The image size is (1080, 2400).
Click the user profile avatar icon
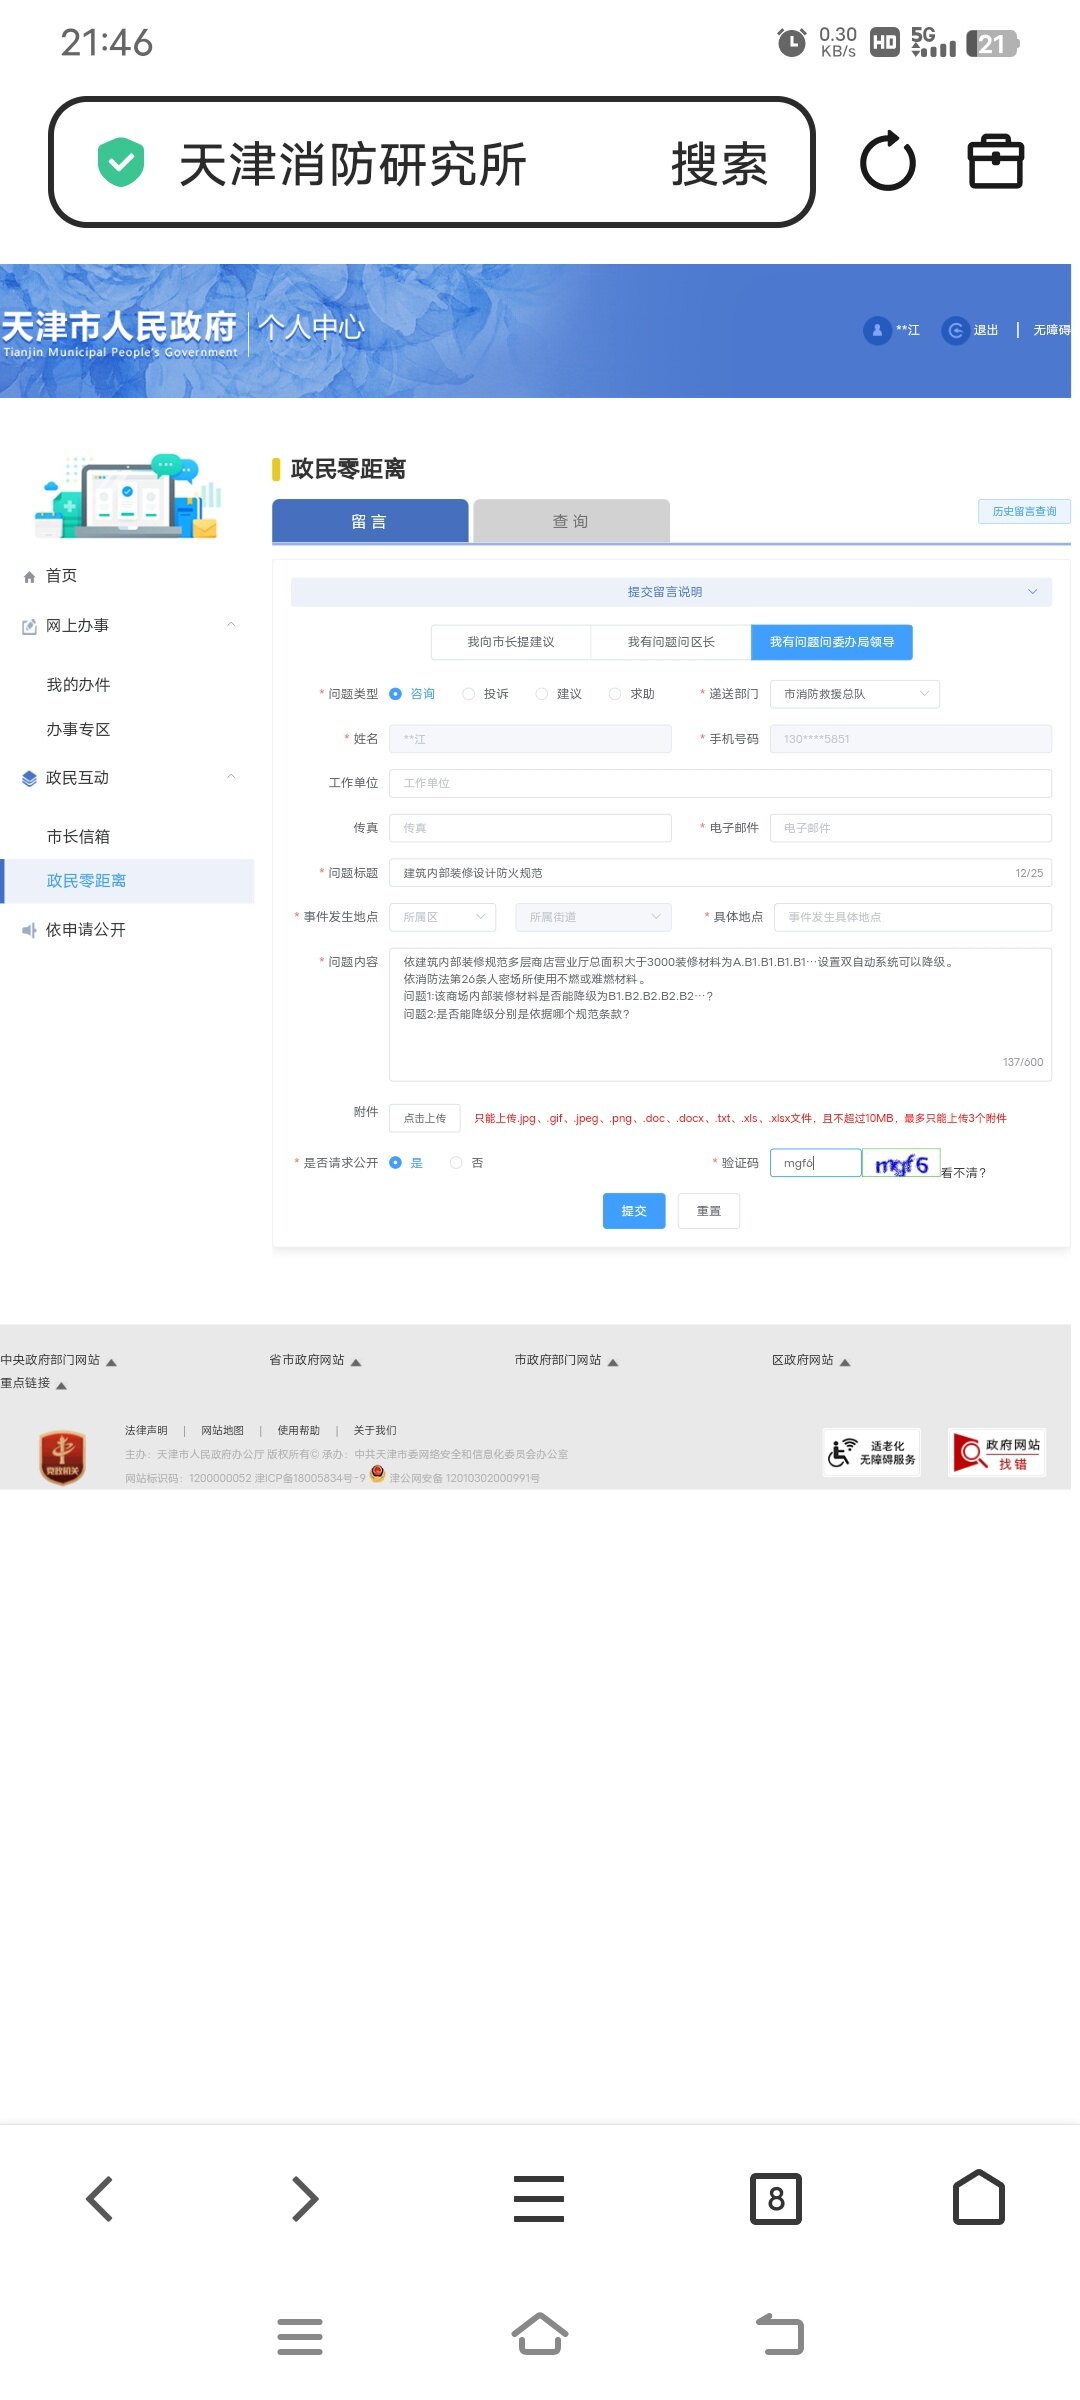[877, 330]
